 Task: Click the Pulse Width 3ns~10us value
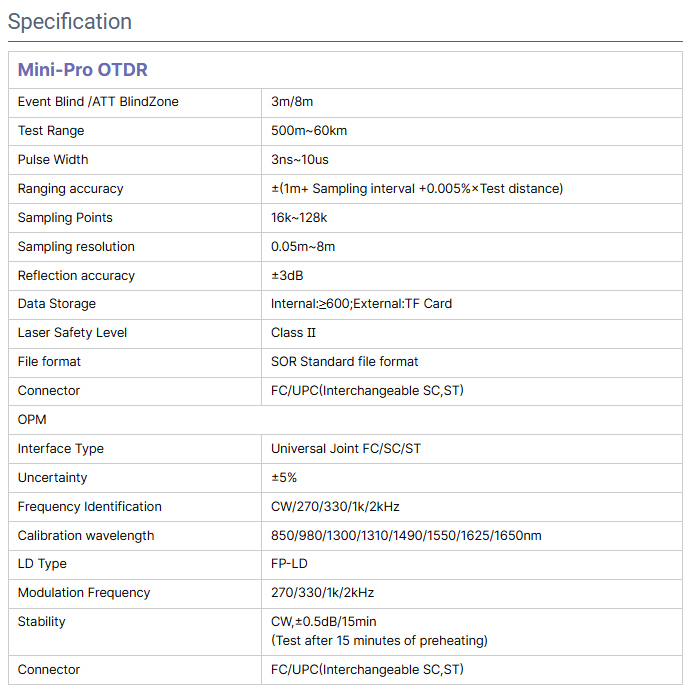point(300,160)
